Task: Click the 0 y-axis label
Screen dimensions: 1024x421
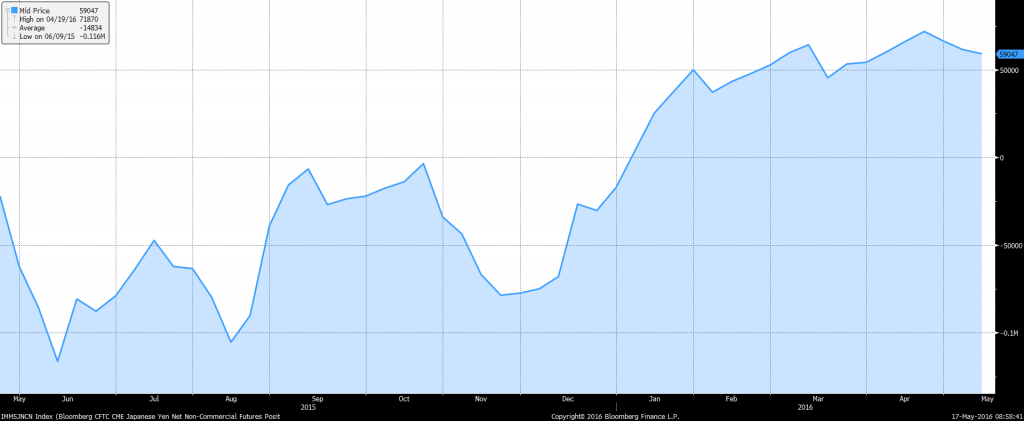Action: pyautogui.click(x=1001, y=158)
